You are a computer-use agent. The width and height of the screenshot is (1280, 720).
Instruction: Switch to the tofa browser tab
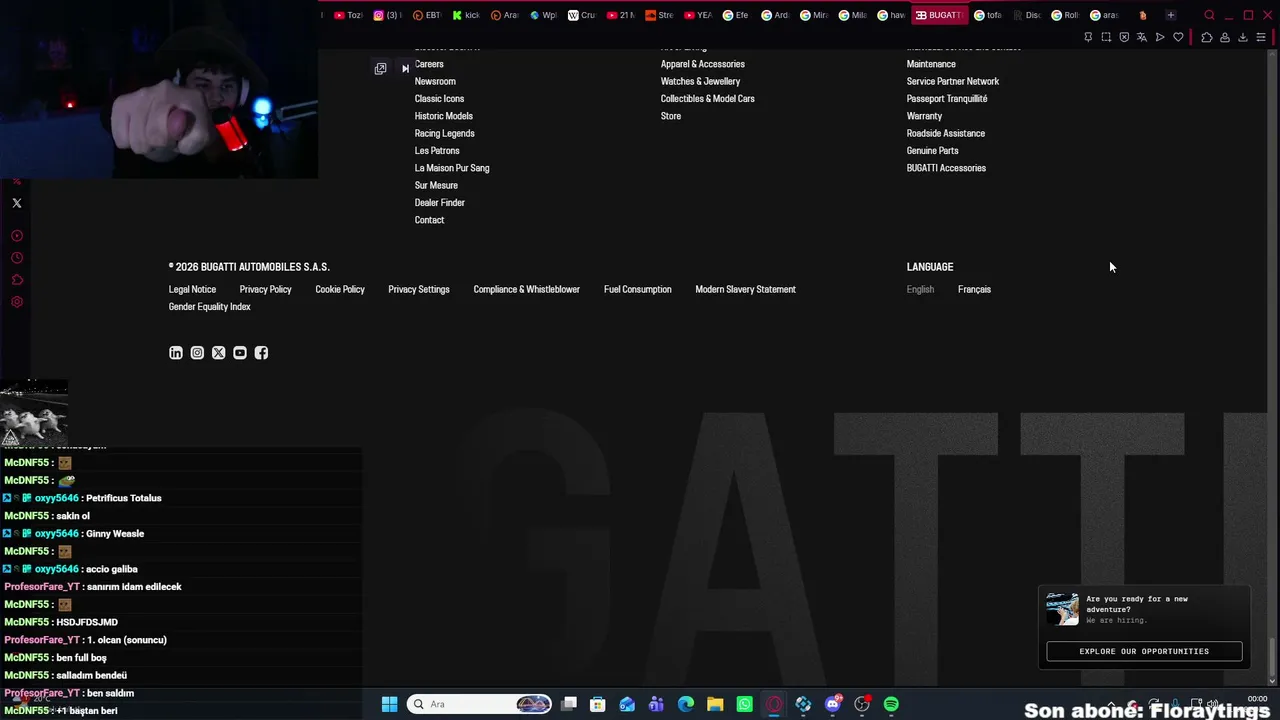pyautogui.click(x=988, y=15)
